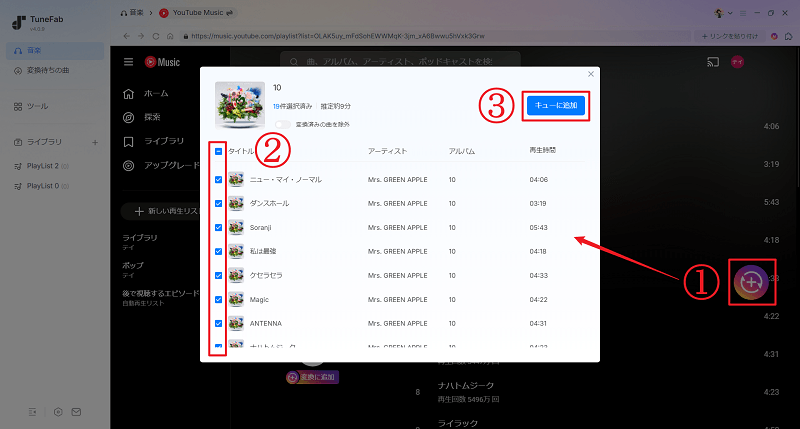Click the song title ANTENNA
Screen dimensions: 800x429
pos(265,323)
